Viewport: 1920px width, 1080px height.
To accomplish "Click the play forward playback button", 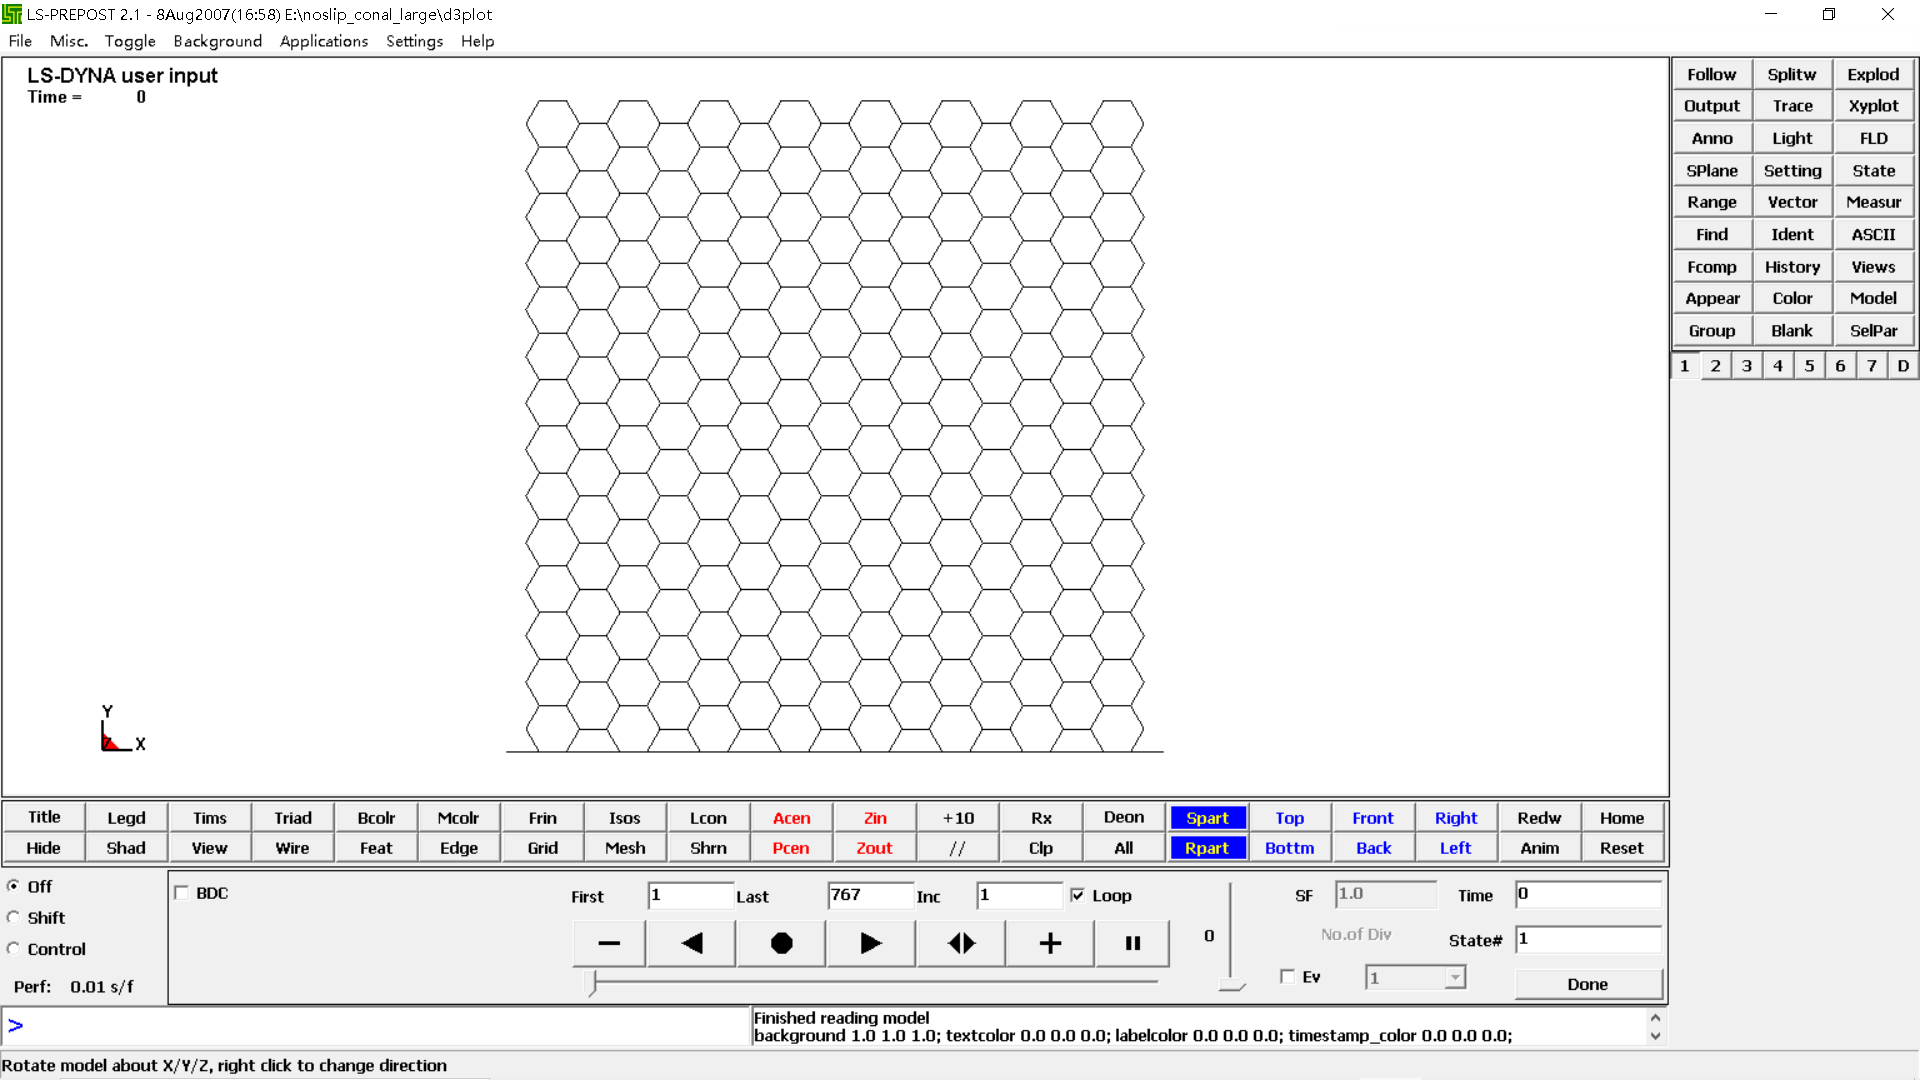I will (x=870, y=942).
